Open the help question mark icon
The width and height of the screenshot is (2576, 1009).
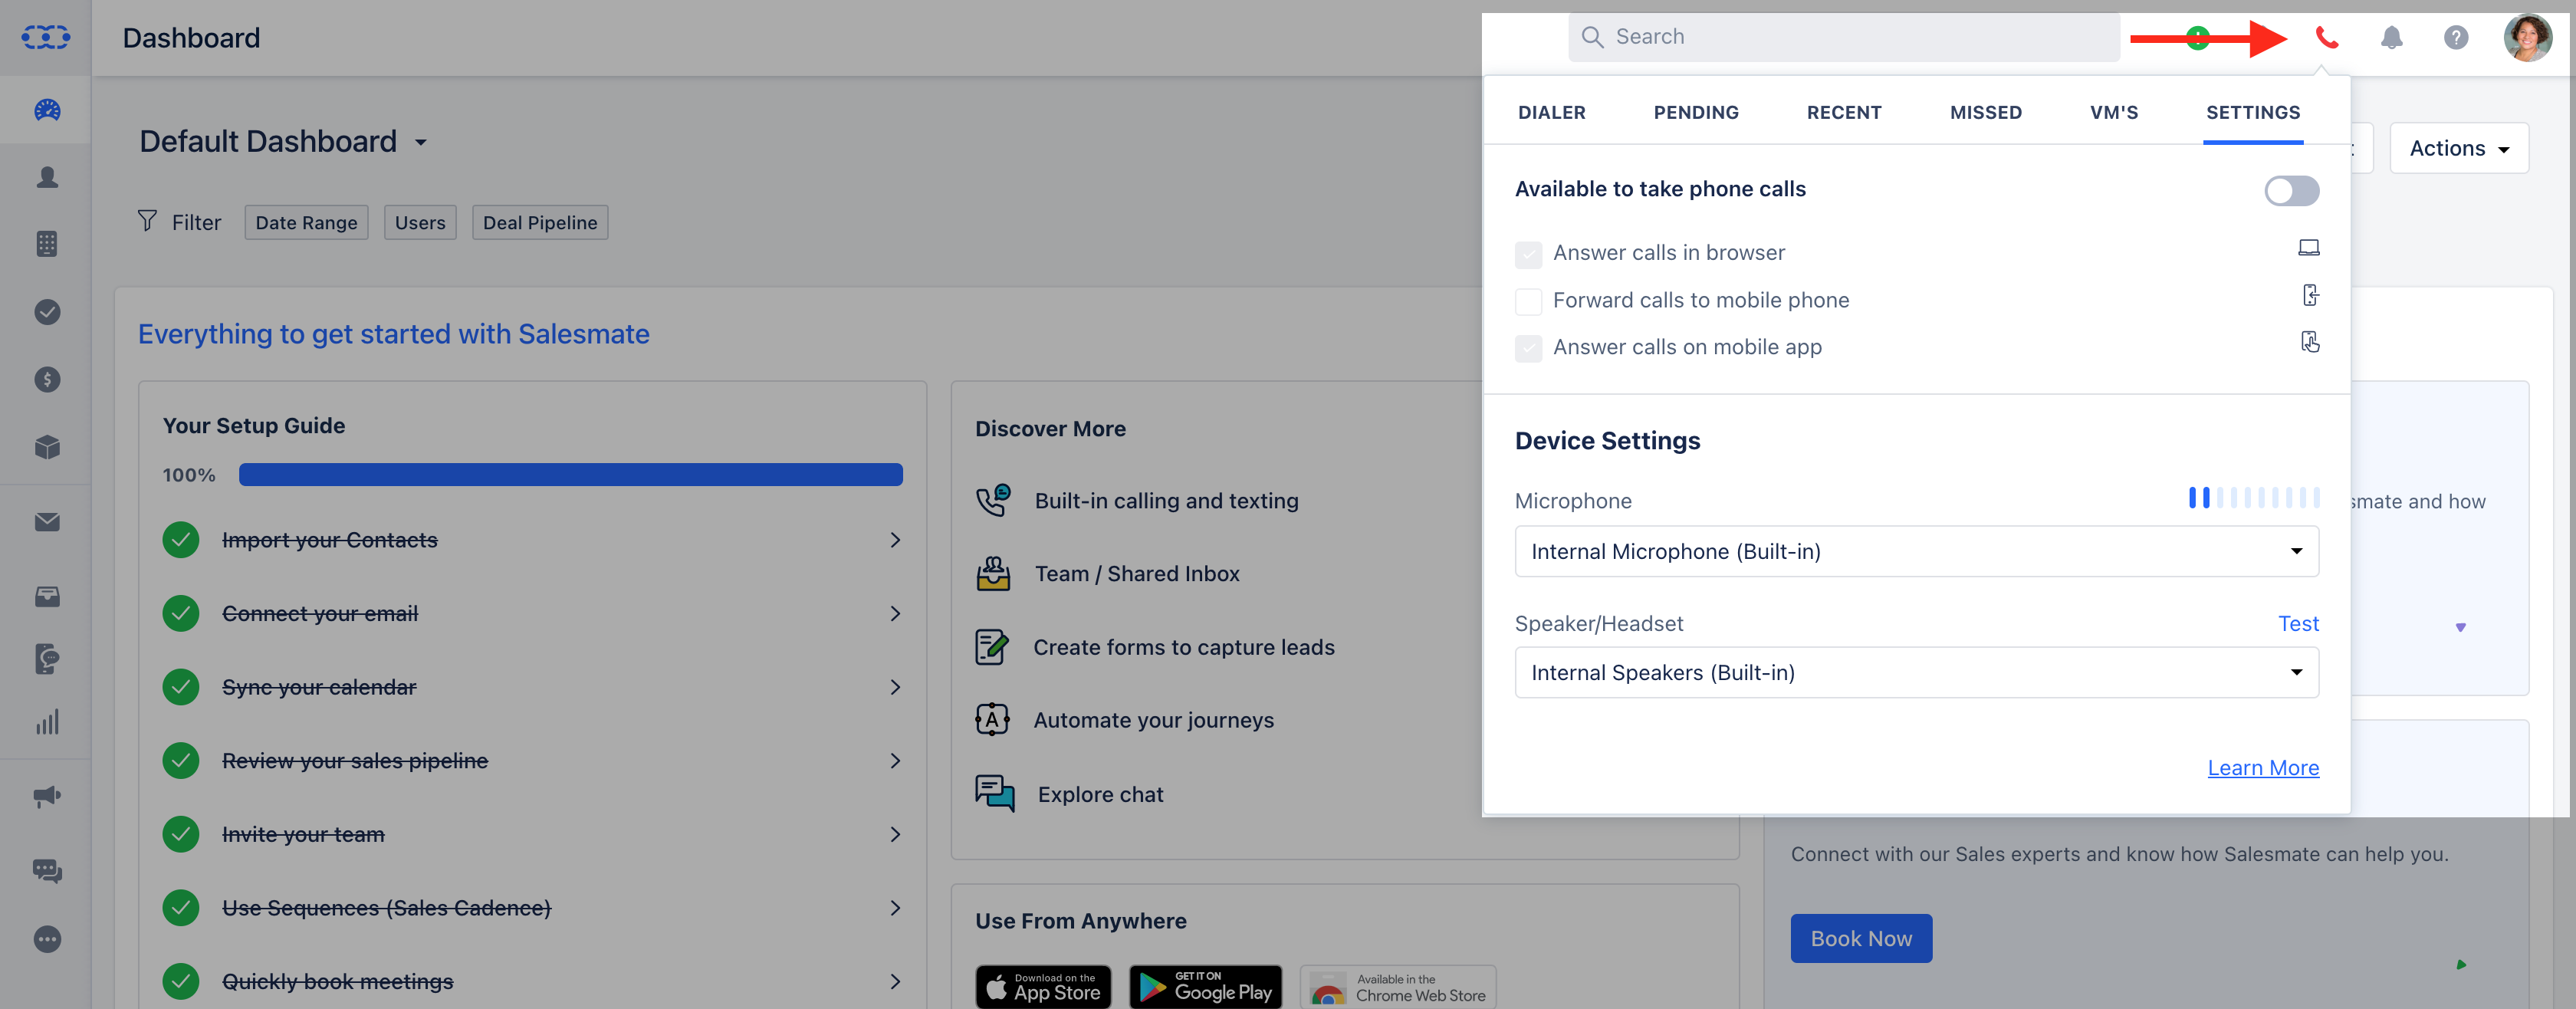[x=2456, y=38]
